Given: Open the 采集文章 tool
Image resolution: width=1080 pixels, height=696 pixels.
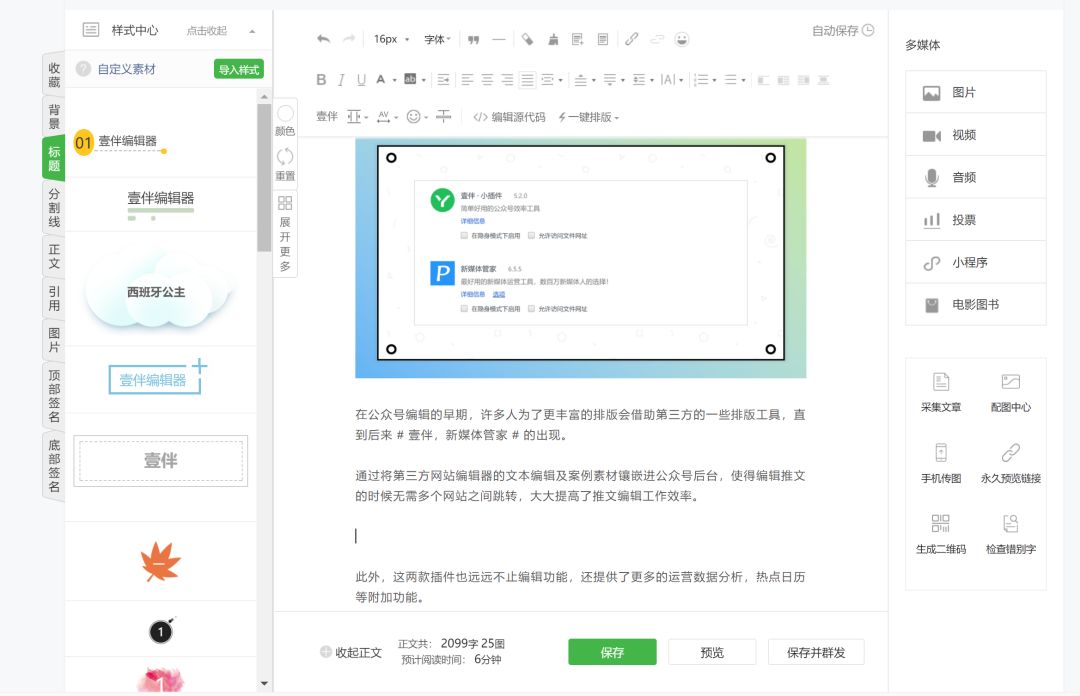Looking at the screenshot, I should tap(941, 392).
